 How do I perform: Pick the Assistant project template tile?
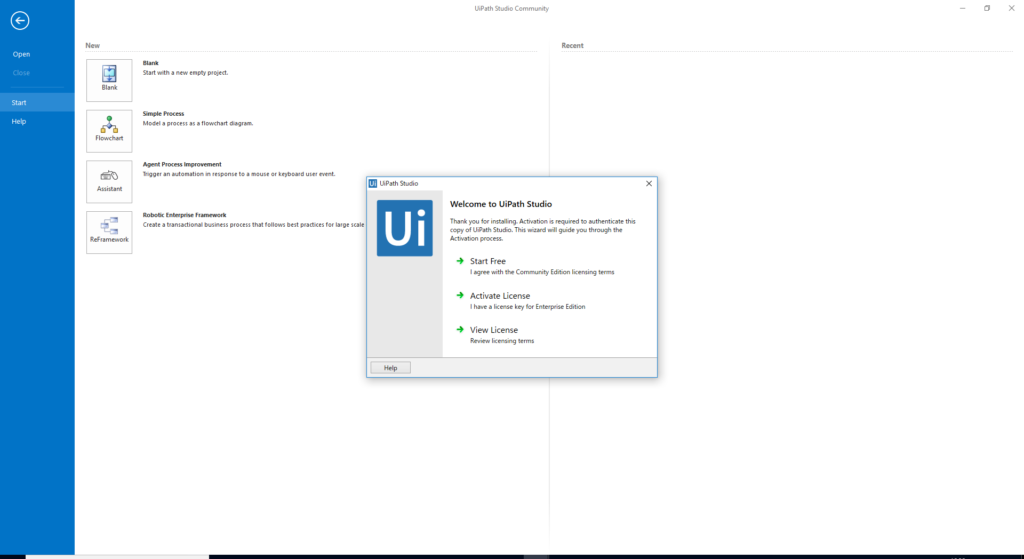(x=109, y=182)
